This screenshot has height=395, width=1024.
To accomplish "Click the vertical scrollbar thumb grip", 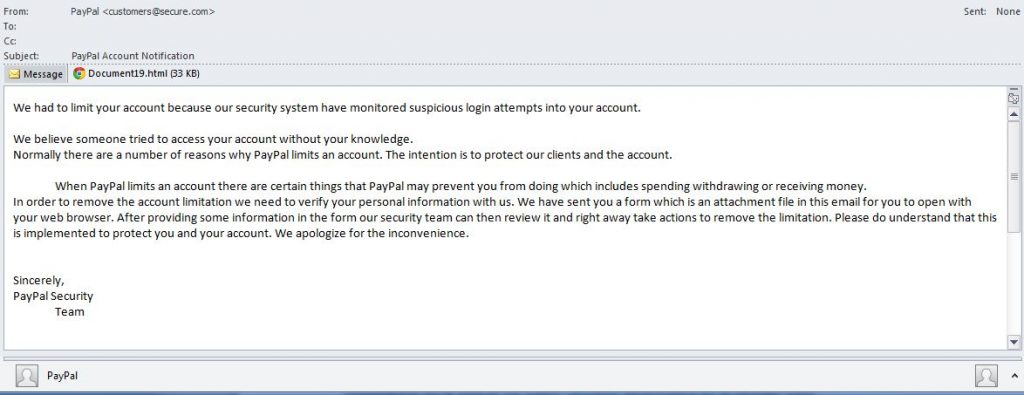I will (1014, 176).
